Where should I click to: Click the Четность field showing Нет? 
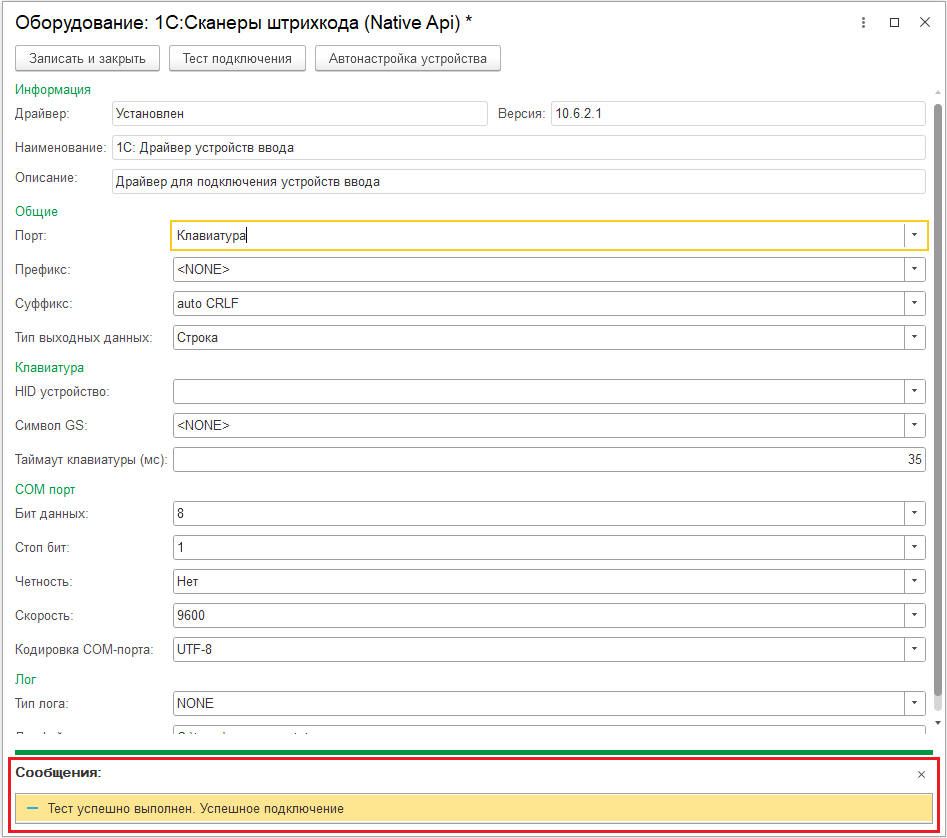point(539,581)
